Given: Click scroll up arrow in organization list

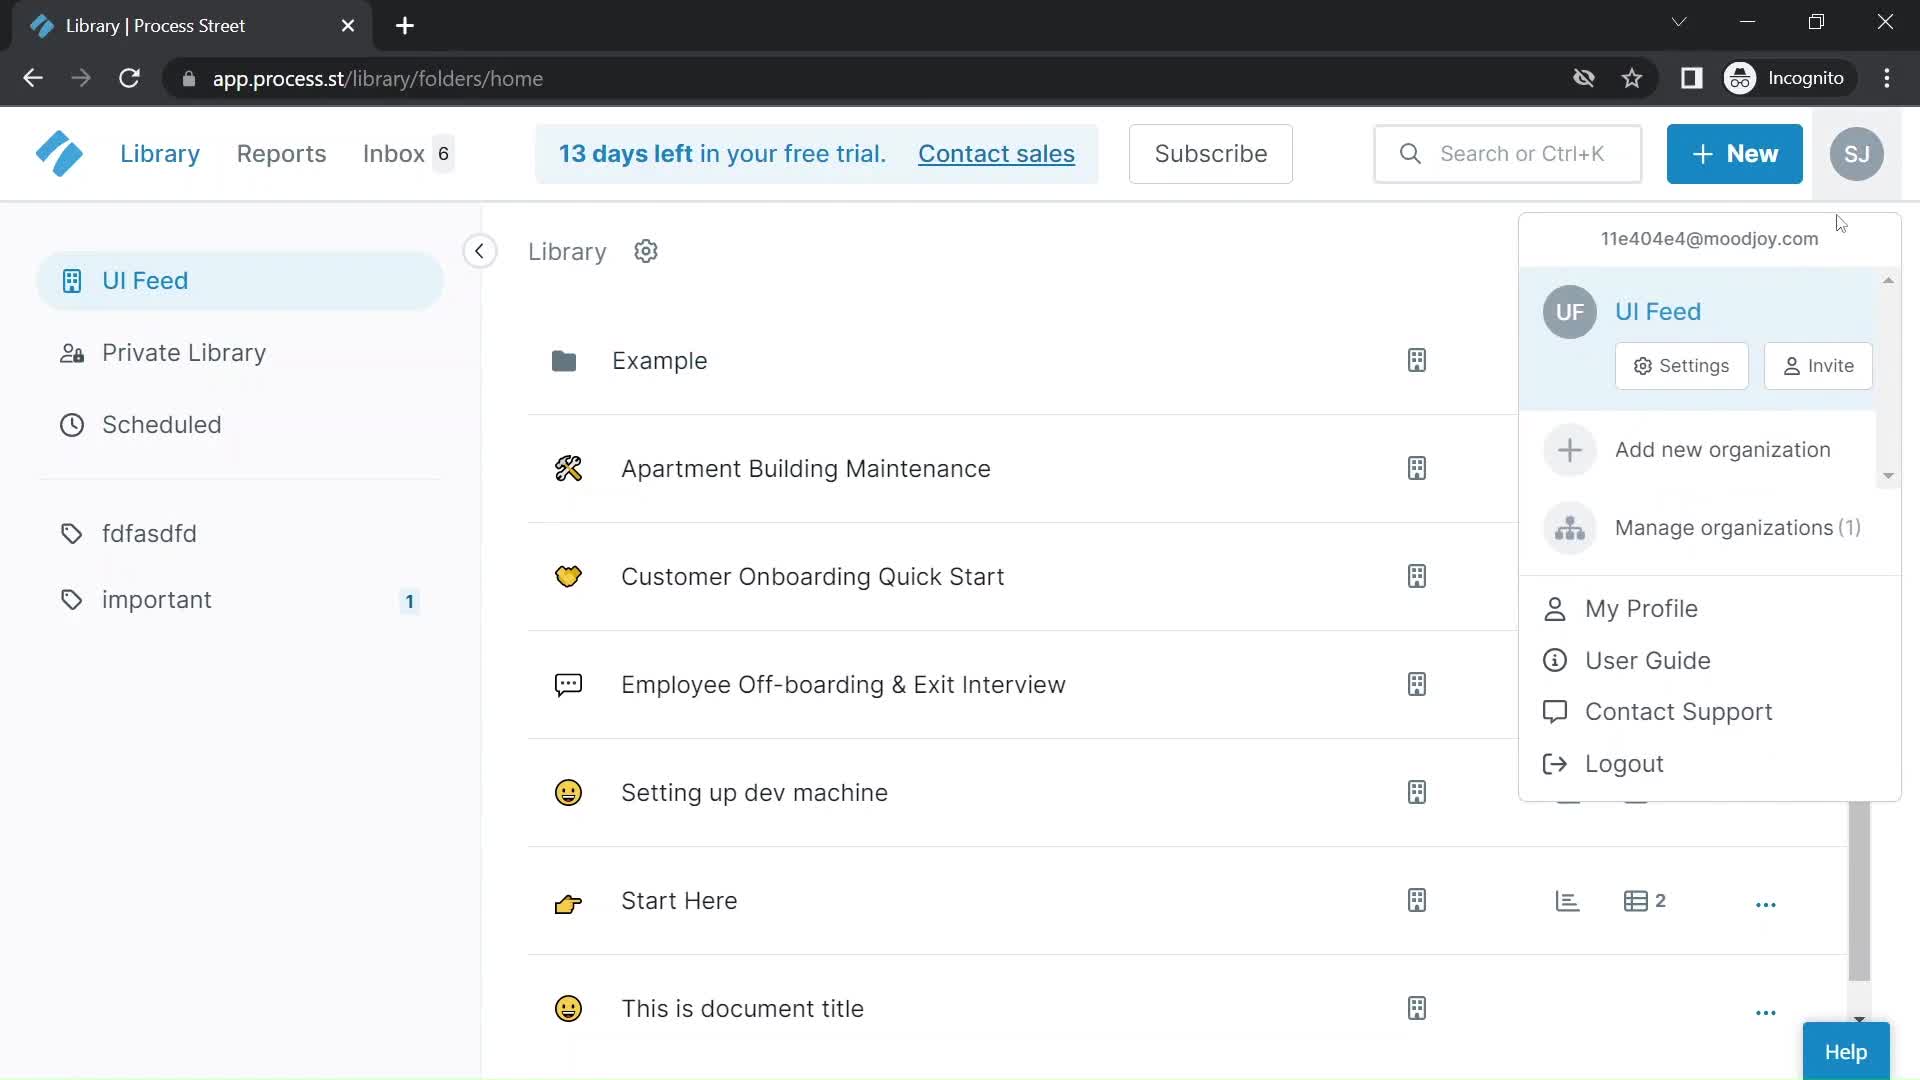Looking at the screenshot, I should [x=1888, y=280].
